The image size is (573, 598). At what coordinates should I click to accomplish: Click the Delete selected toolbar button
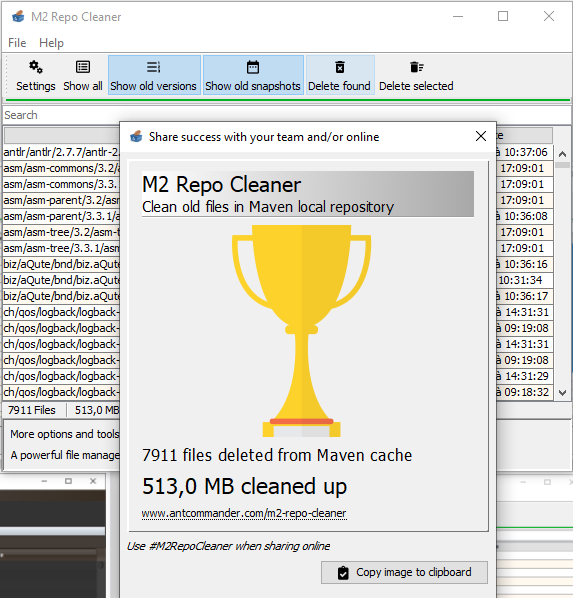tap(416, 76)
